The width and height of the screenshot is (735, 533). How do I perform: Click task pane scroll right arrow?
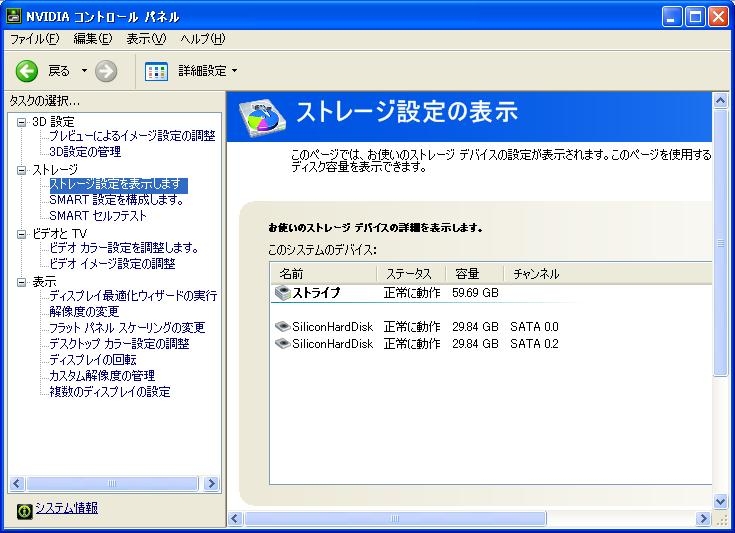pyautogui.click(x=211, y=483)
